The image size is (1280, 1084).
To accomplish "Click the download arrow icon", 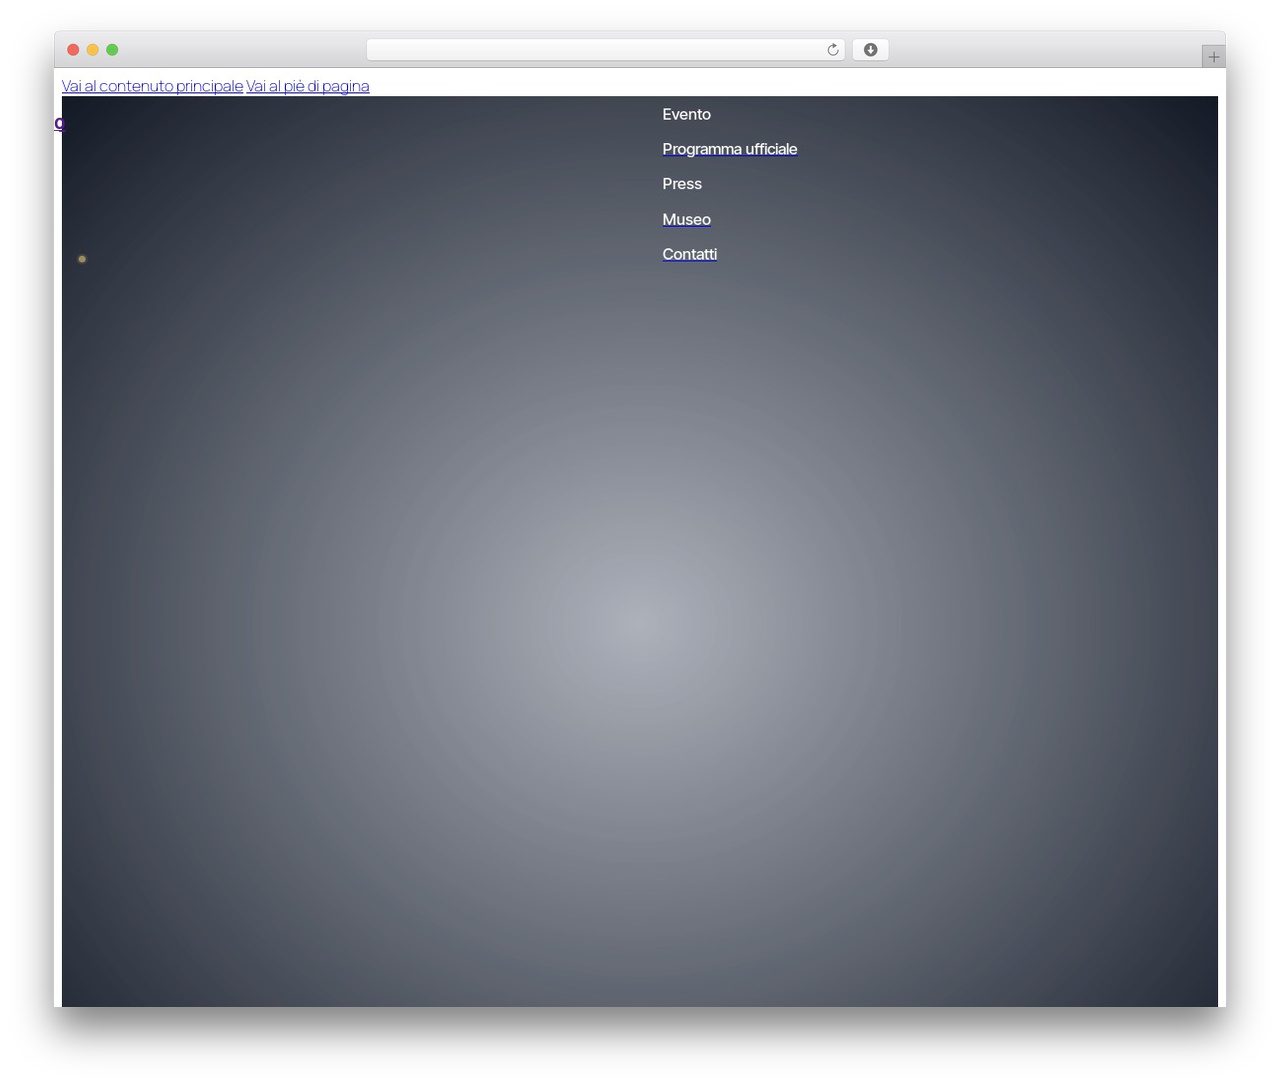I will tap(870, 50).
